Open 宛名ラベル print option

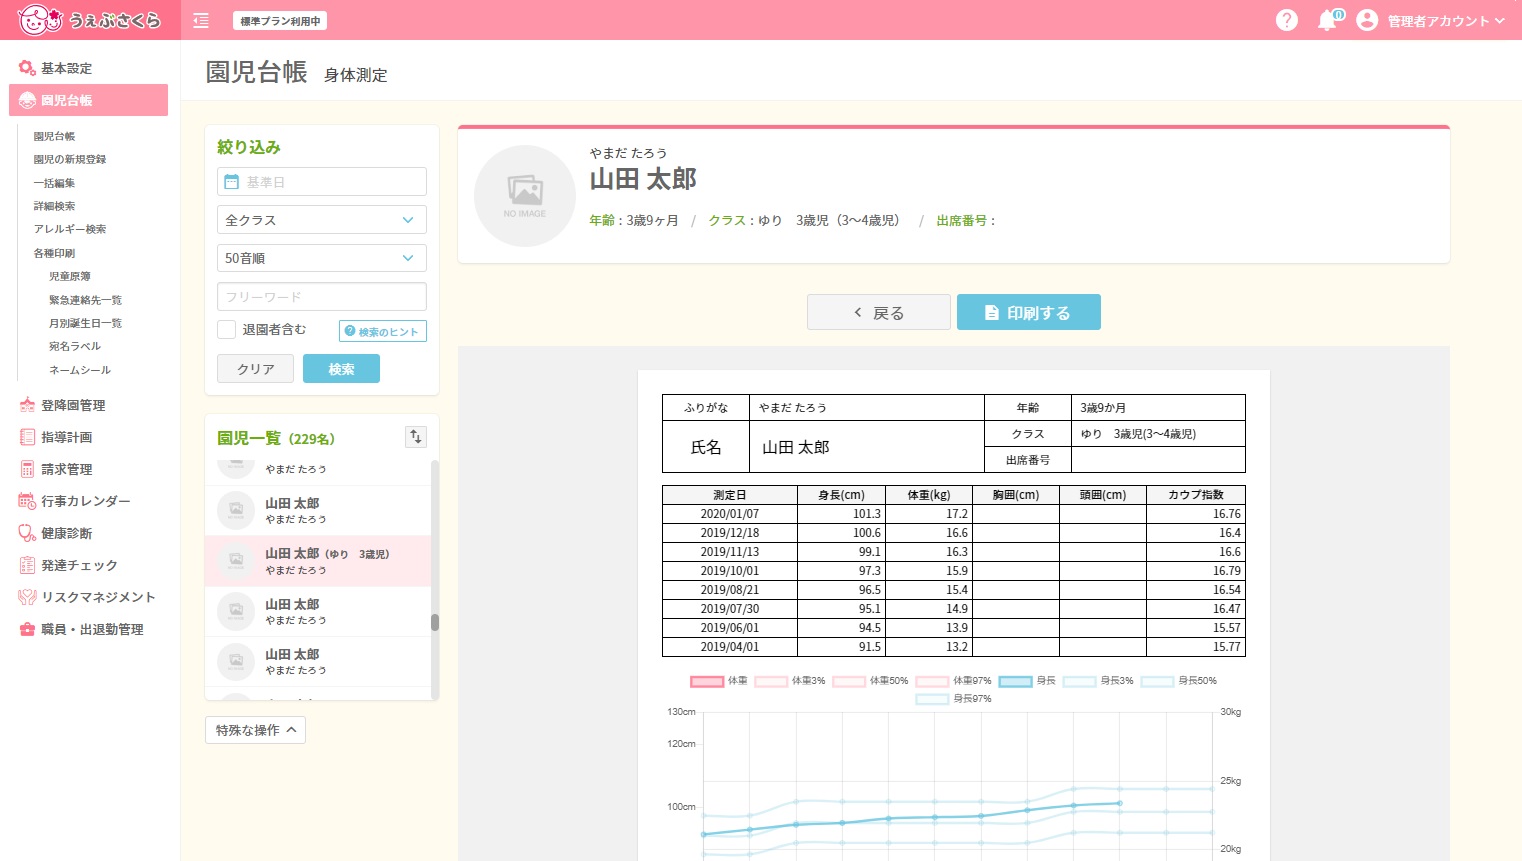[x=75, y=346]
